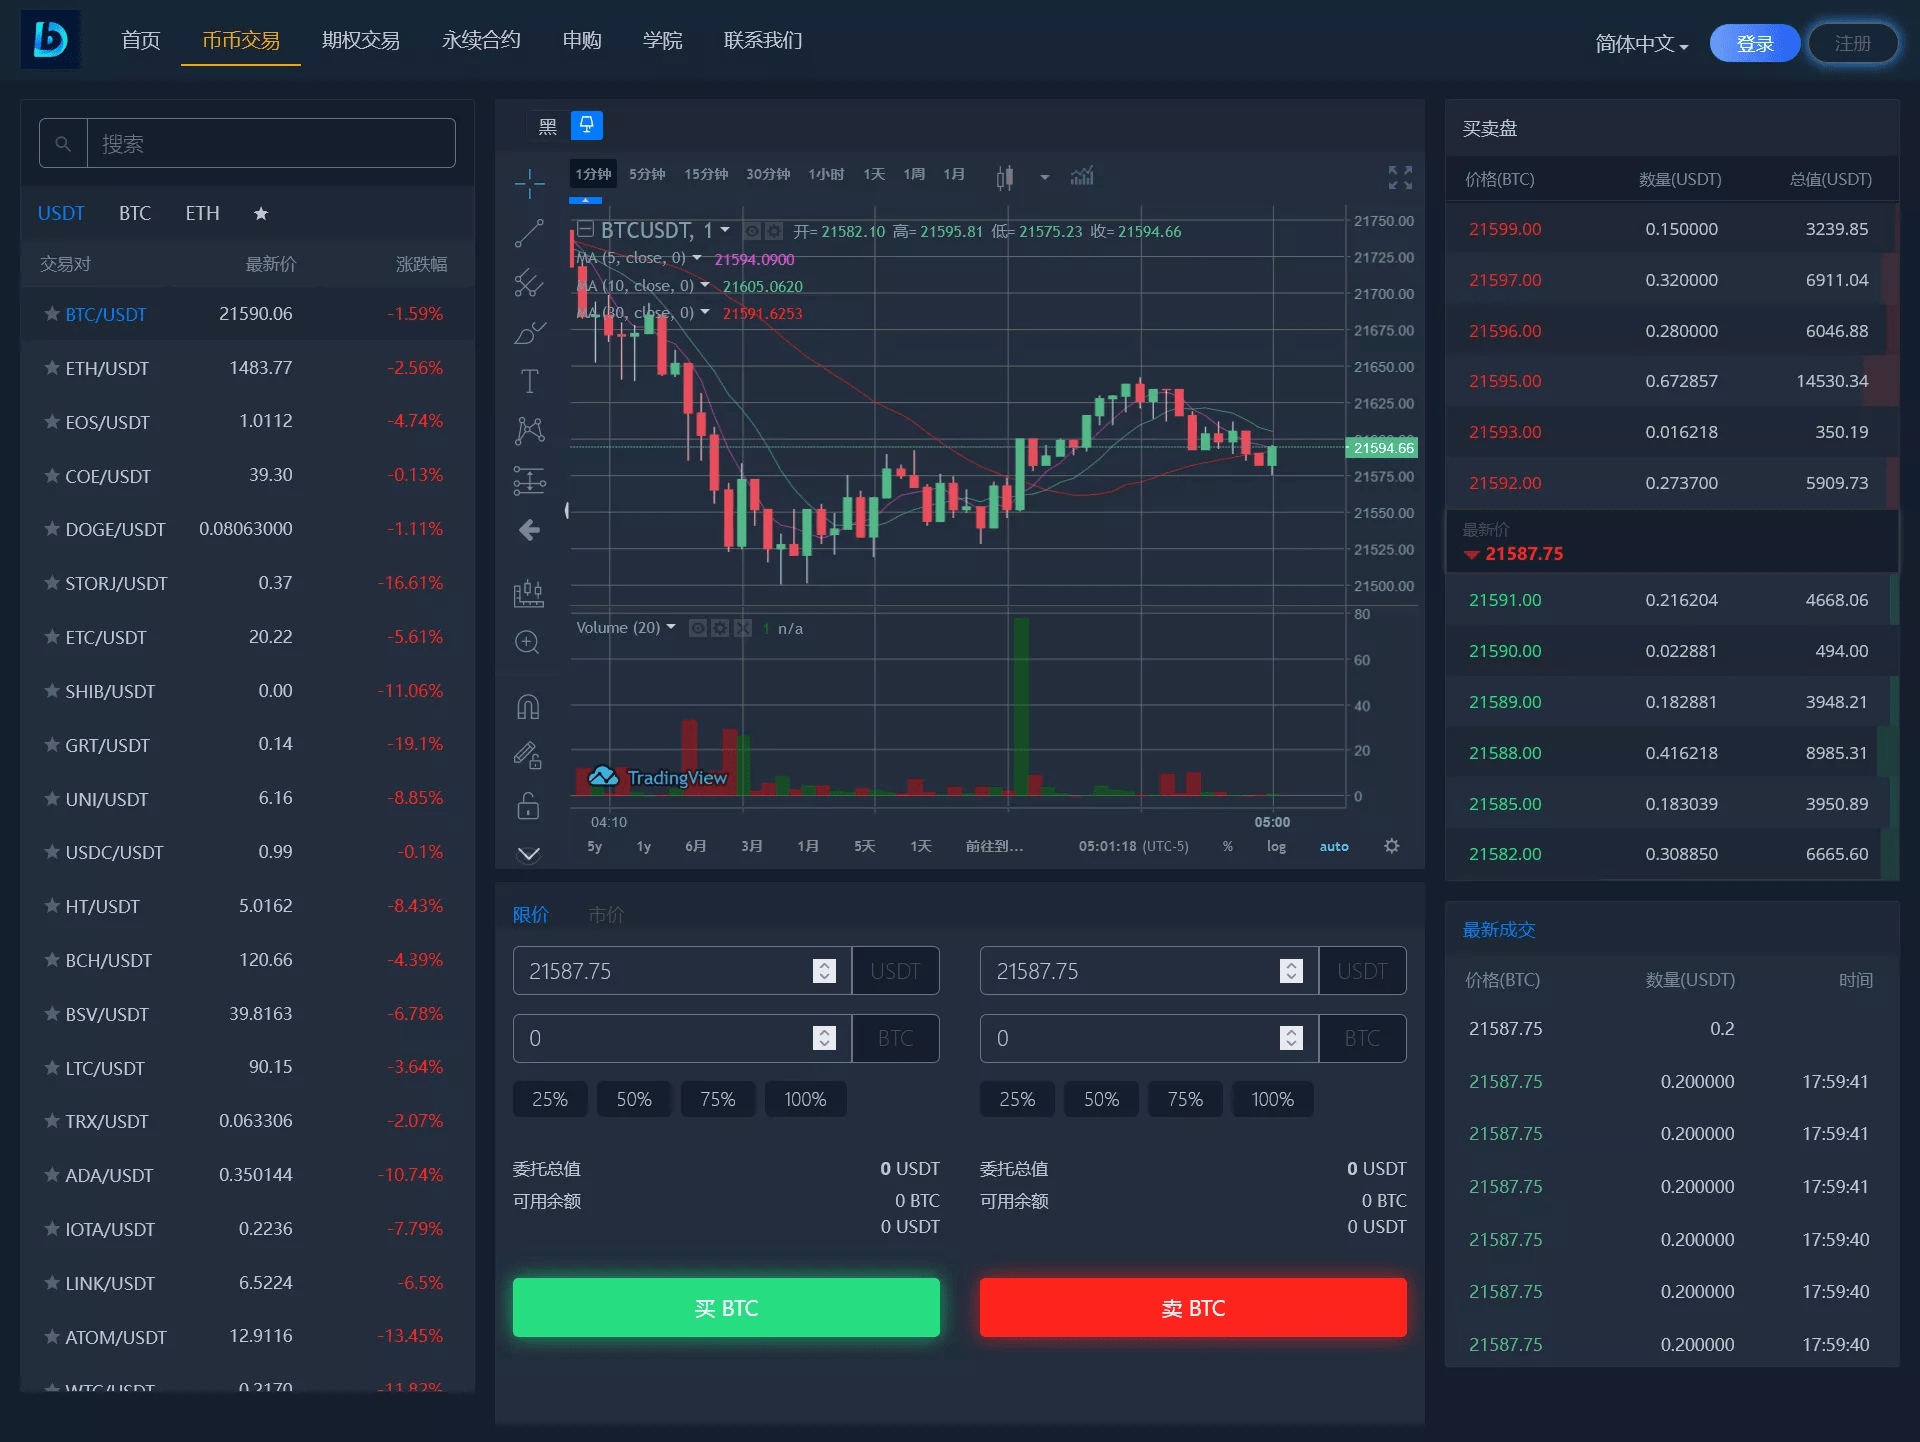Click 买 BTC green buy button
This screenshot has height=1442, width=1920.
pyautogui.click(x=725, y=1306)
